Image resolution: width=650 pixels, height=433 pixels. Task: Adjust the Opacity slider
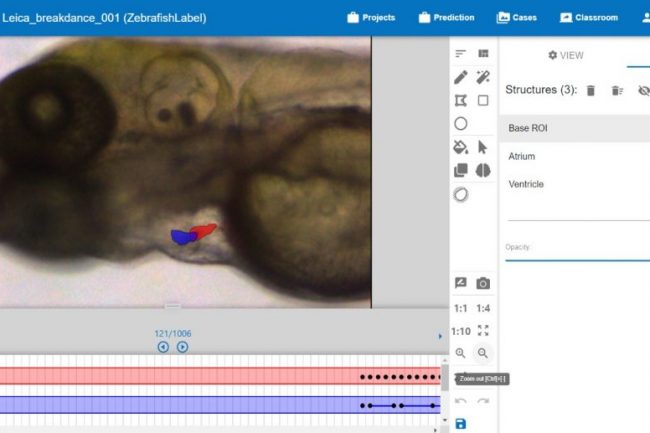(577, 260)
